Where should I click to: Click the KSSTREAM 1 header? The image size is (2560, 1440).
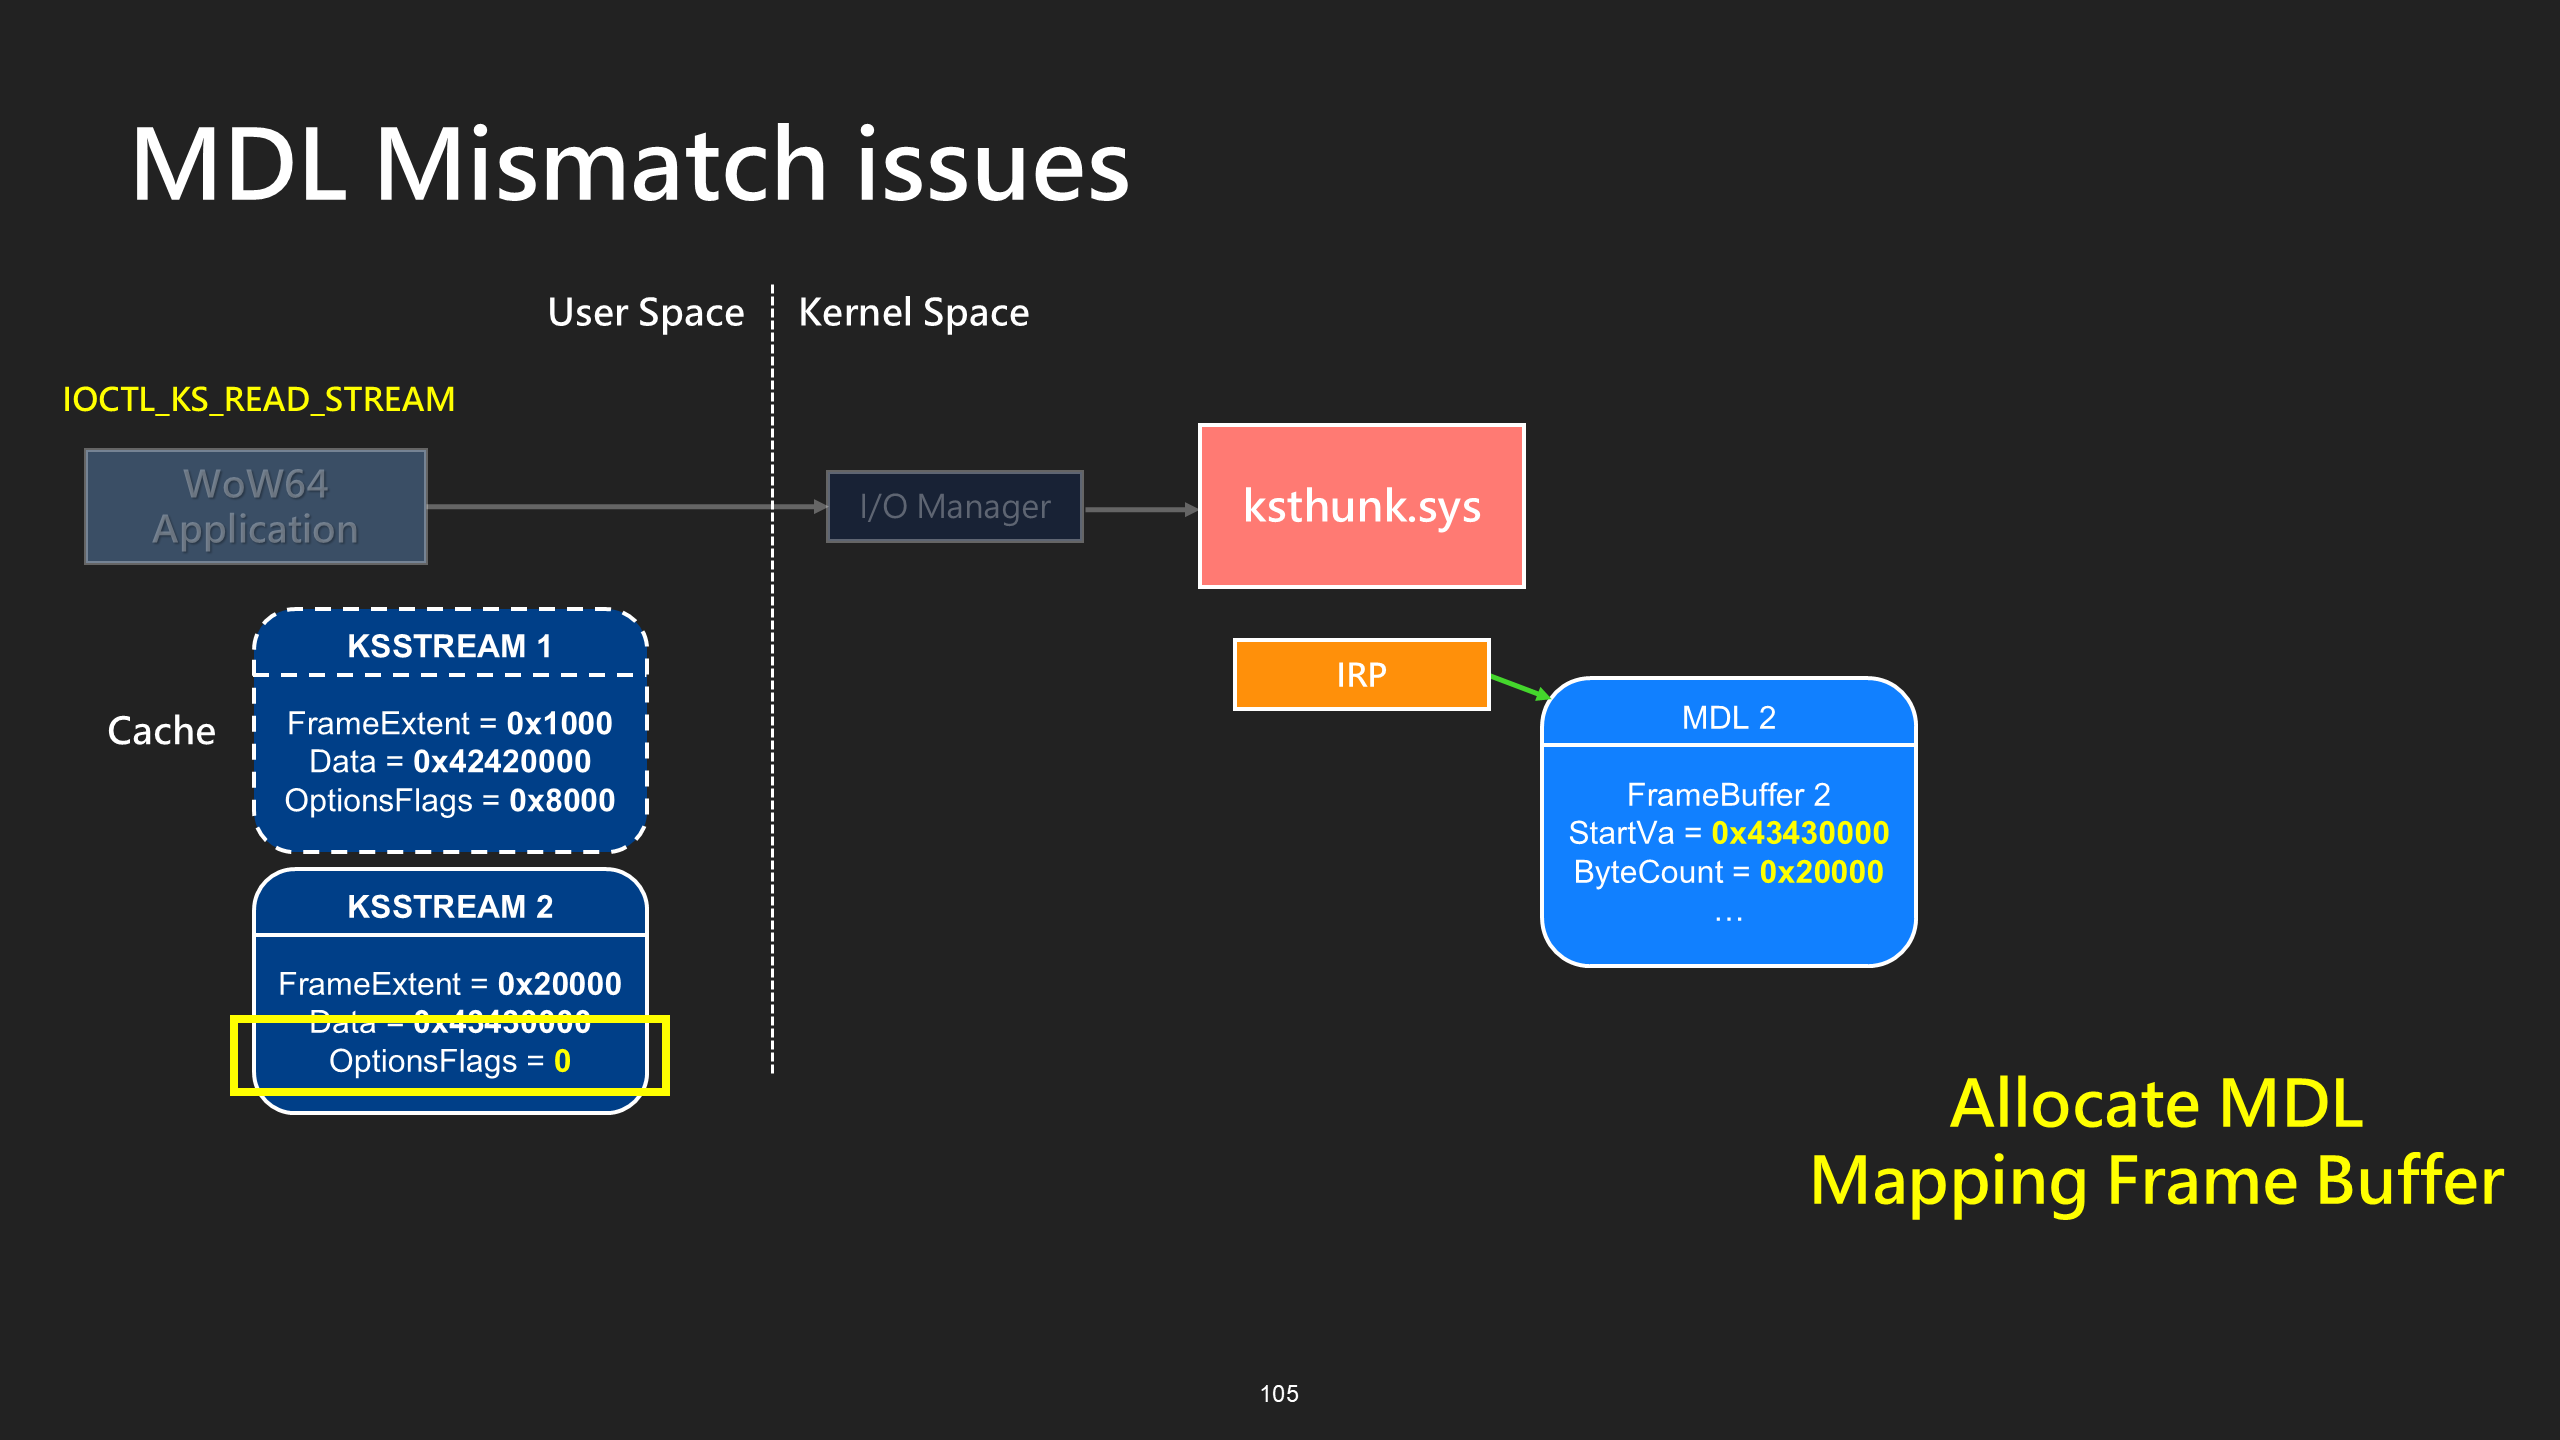449,646
